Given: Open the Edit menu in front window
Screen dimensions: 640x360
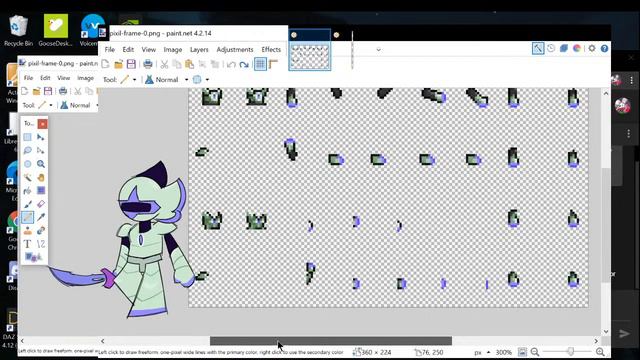Looking at the screenshot, I should 128,49.
